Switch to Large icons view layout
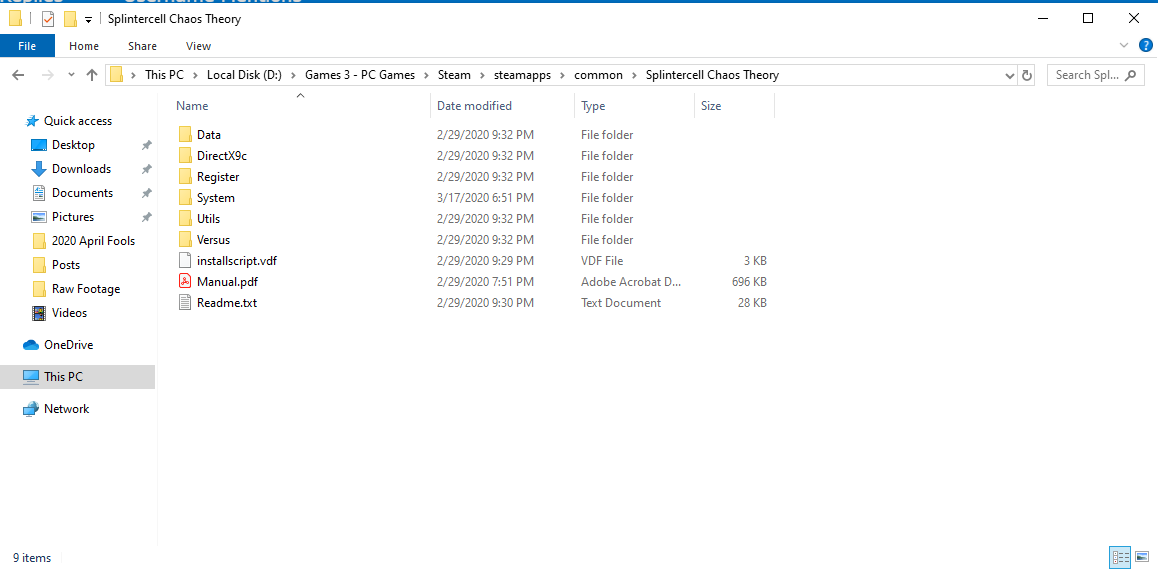This screenshot has width=1158, height=569. pos(1142,557)
